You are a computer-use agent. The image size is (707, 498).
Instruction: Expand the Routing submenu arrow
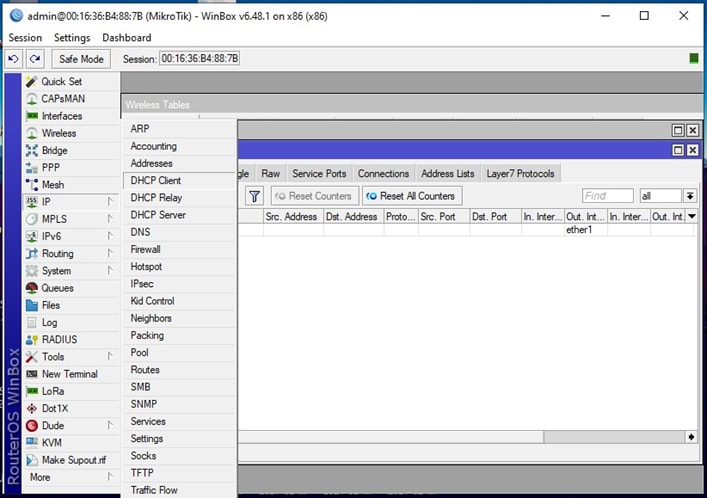coord(110,253)
